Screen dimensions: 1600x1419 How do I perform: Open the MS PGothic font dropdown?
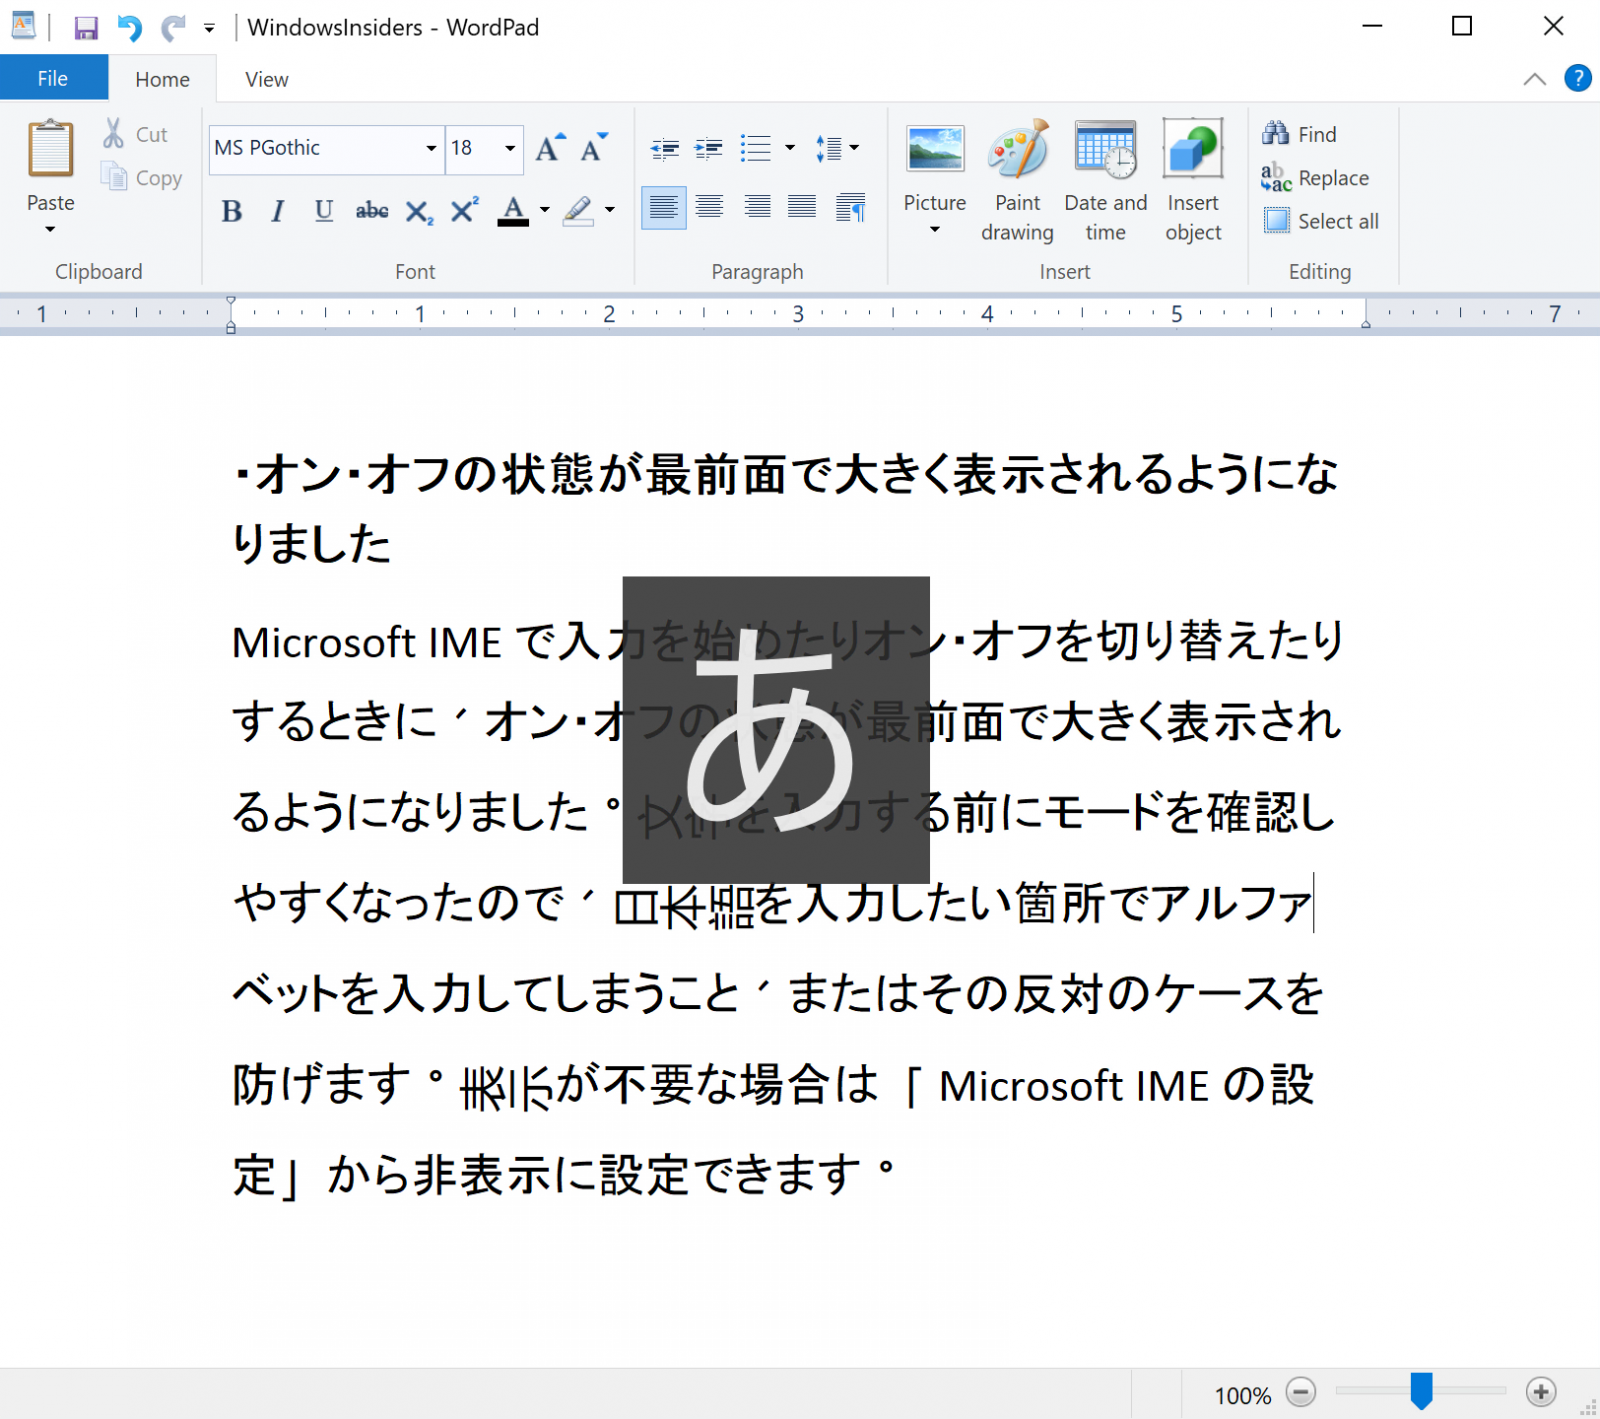click(x=430, y=148)
